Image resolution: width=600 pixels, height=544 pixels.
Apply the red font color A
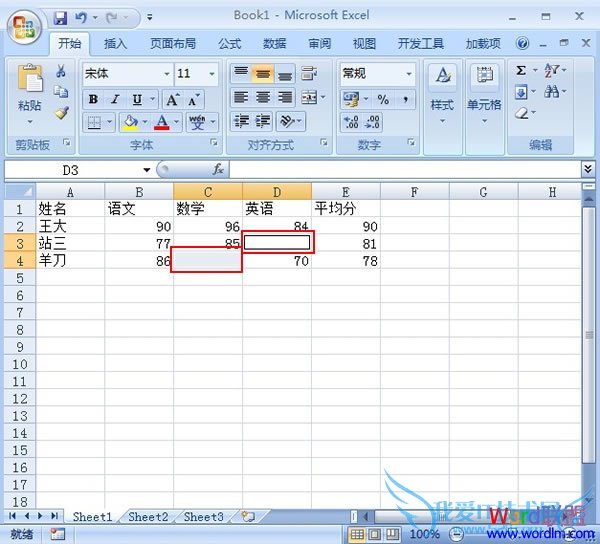162,122
